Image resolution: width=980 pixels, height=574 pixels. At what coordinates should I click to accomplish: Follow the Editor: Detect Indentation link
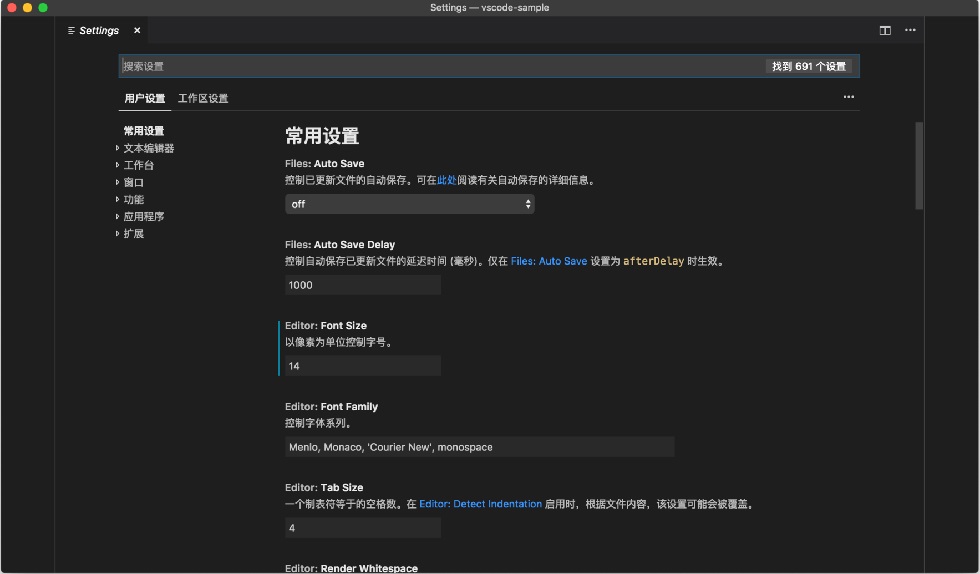(480, 504)
